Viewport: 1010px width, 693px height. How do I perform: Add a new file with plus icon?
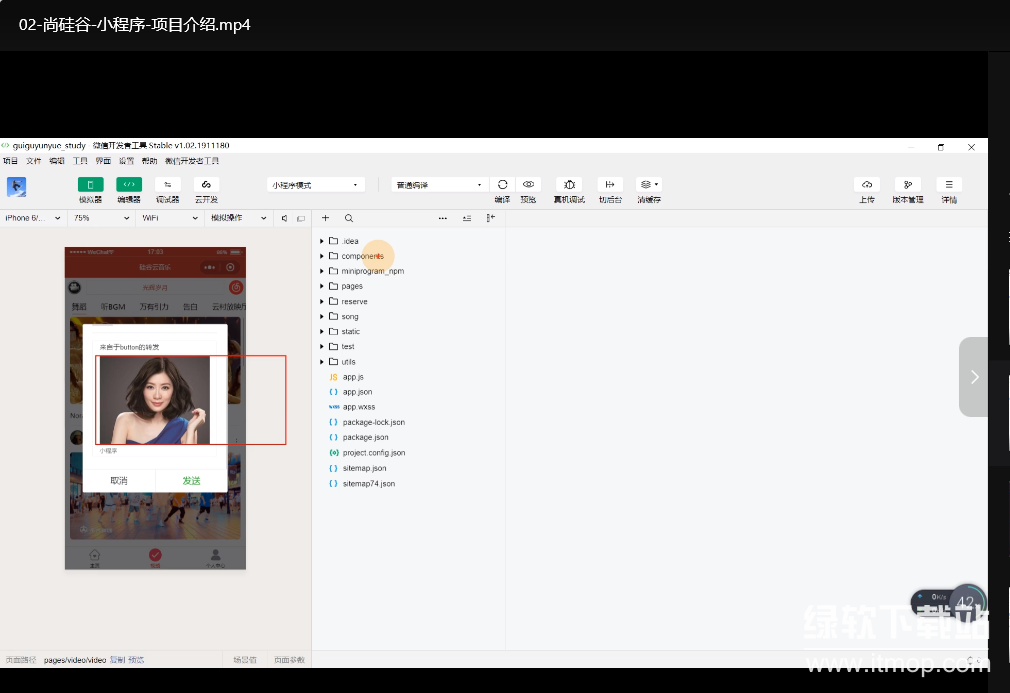(x=325, y=218)
